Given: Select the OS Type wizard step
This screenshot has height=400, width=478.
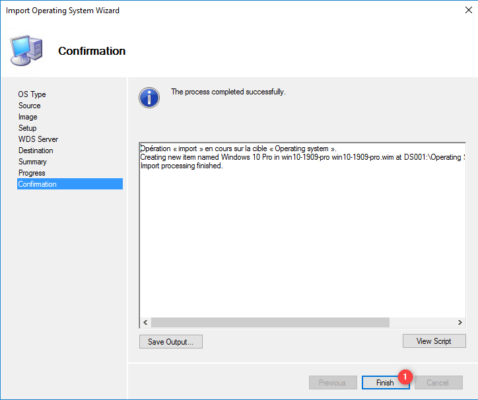Looking at the screenshot, I should tap(32, 94).
